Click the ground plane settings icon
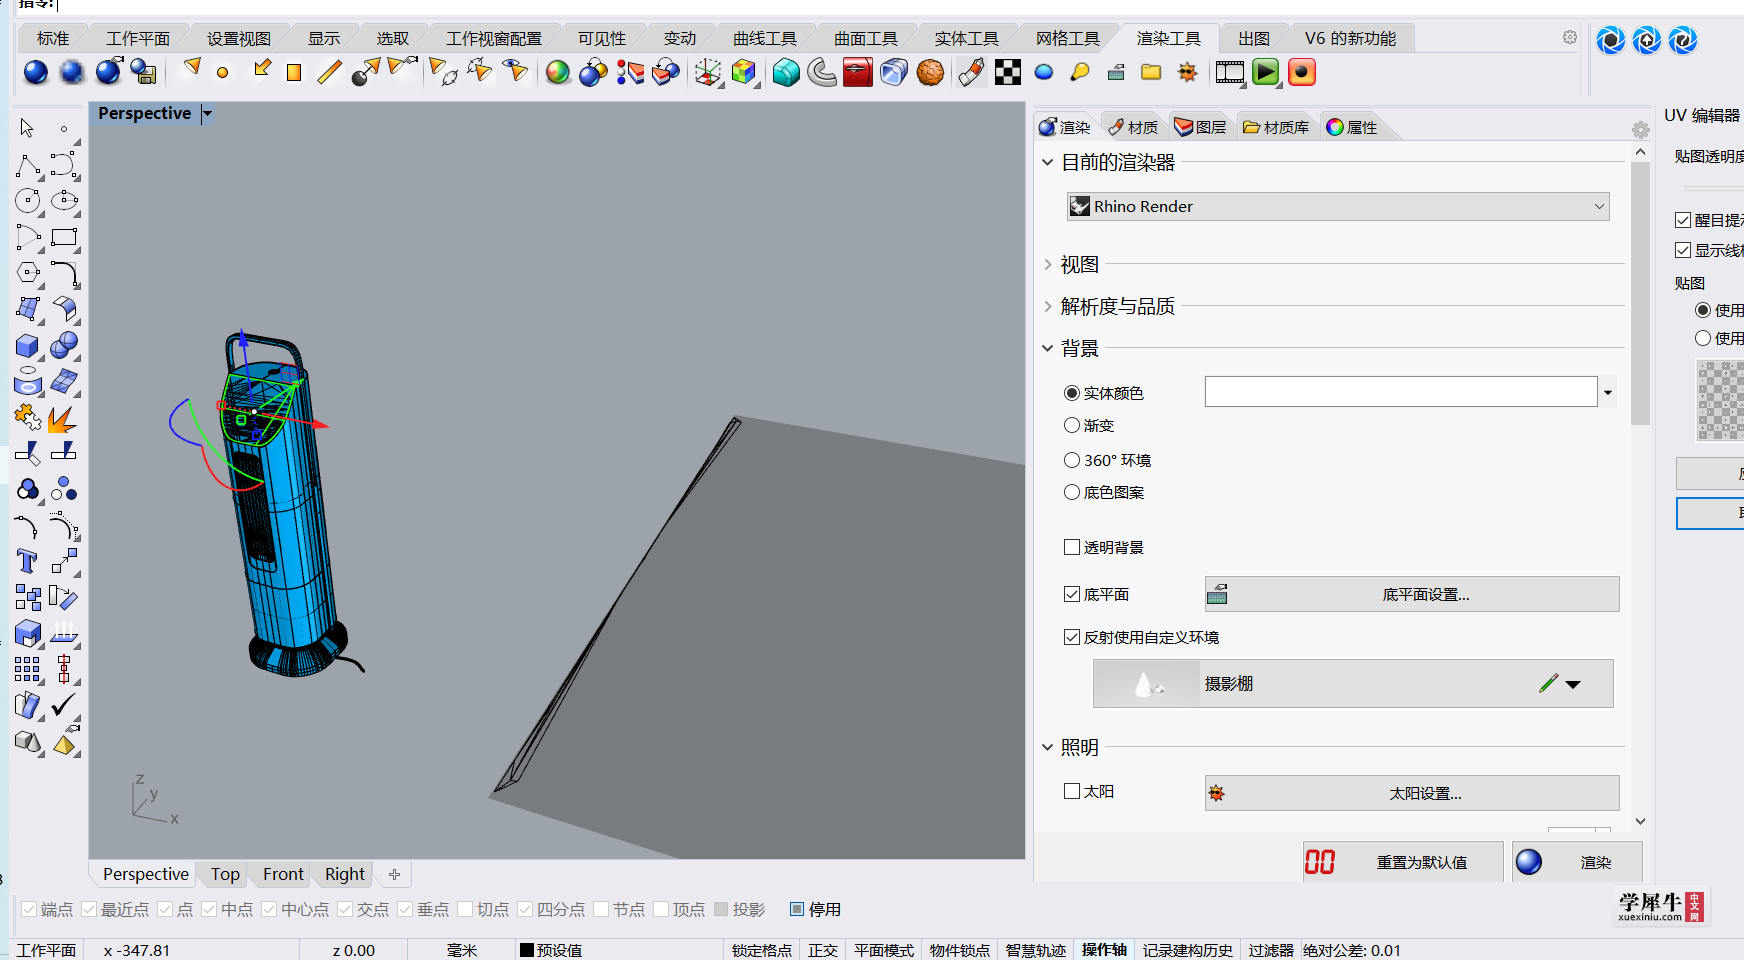Screen dimensions: 1744x960 [x=1217, y=595]
